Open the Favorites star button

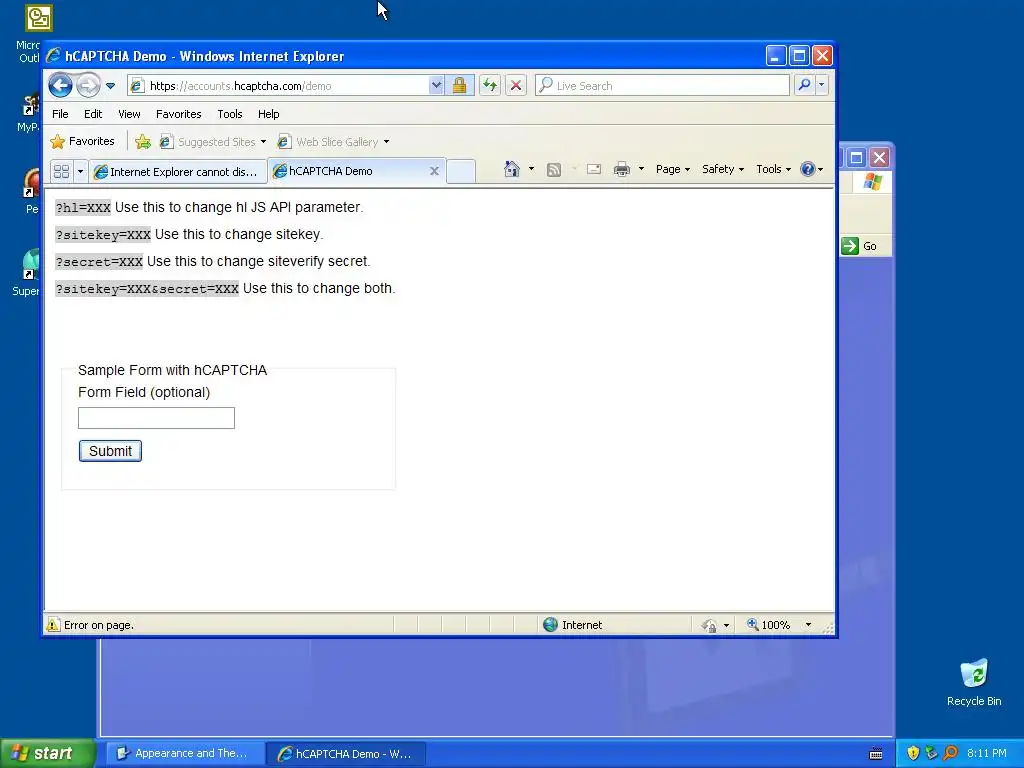click(x=82, y=141)
